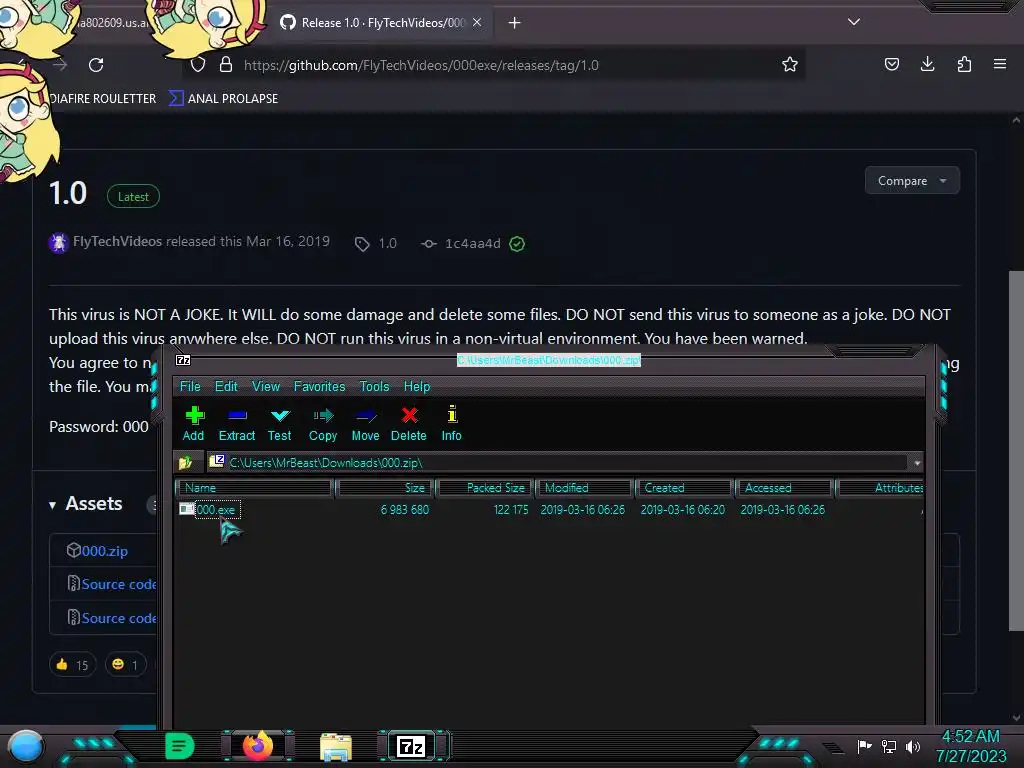This screenshot has height=768, width=1024.
Task: Open the ANAL PROLAPSE bookmark
Action: (223, 99)
